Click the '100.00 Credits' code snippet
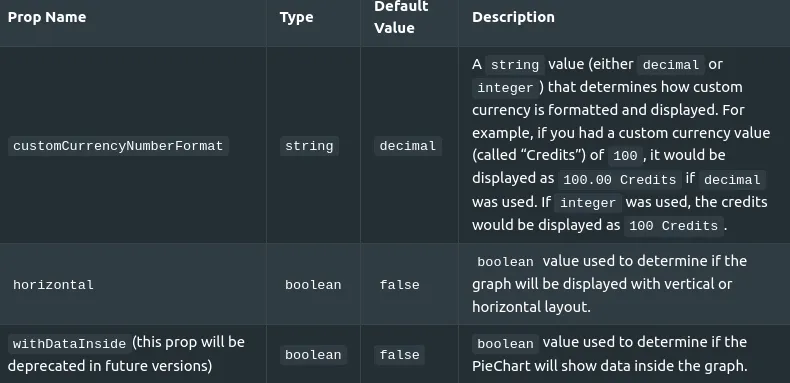Screen dimensions: 790x383 coord(620,179)
